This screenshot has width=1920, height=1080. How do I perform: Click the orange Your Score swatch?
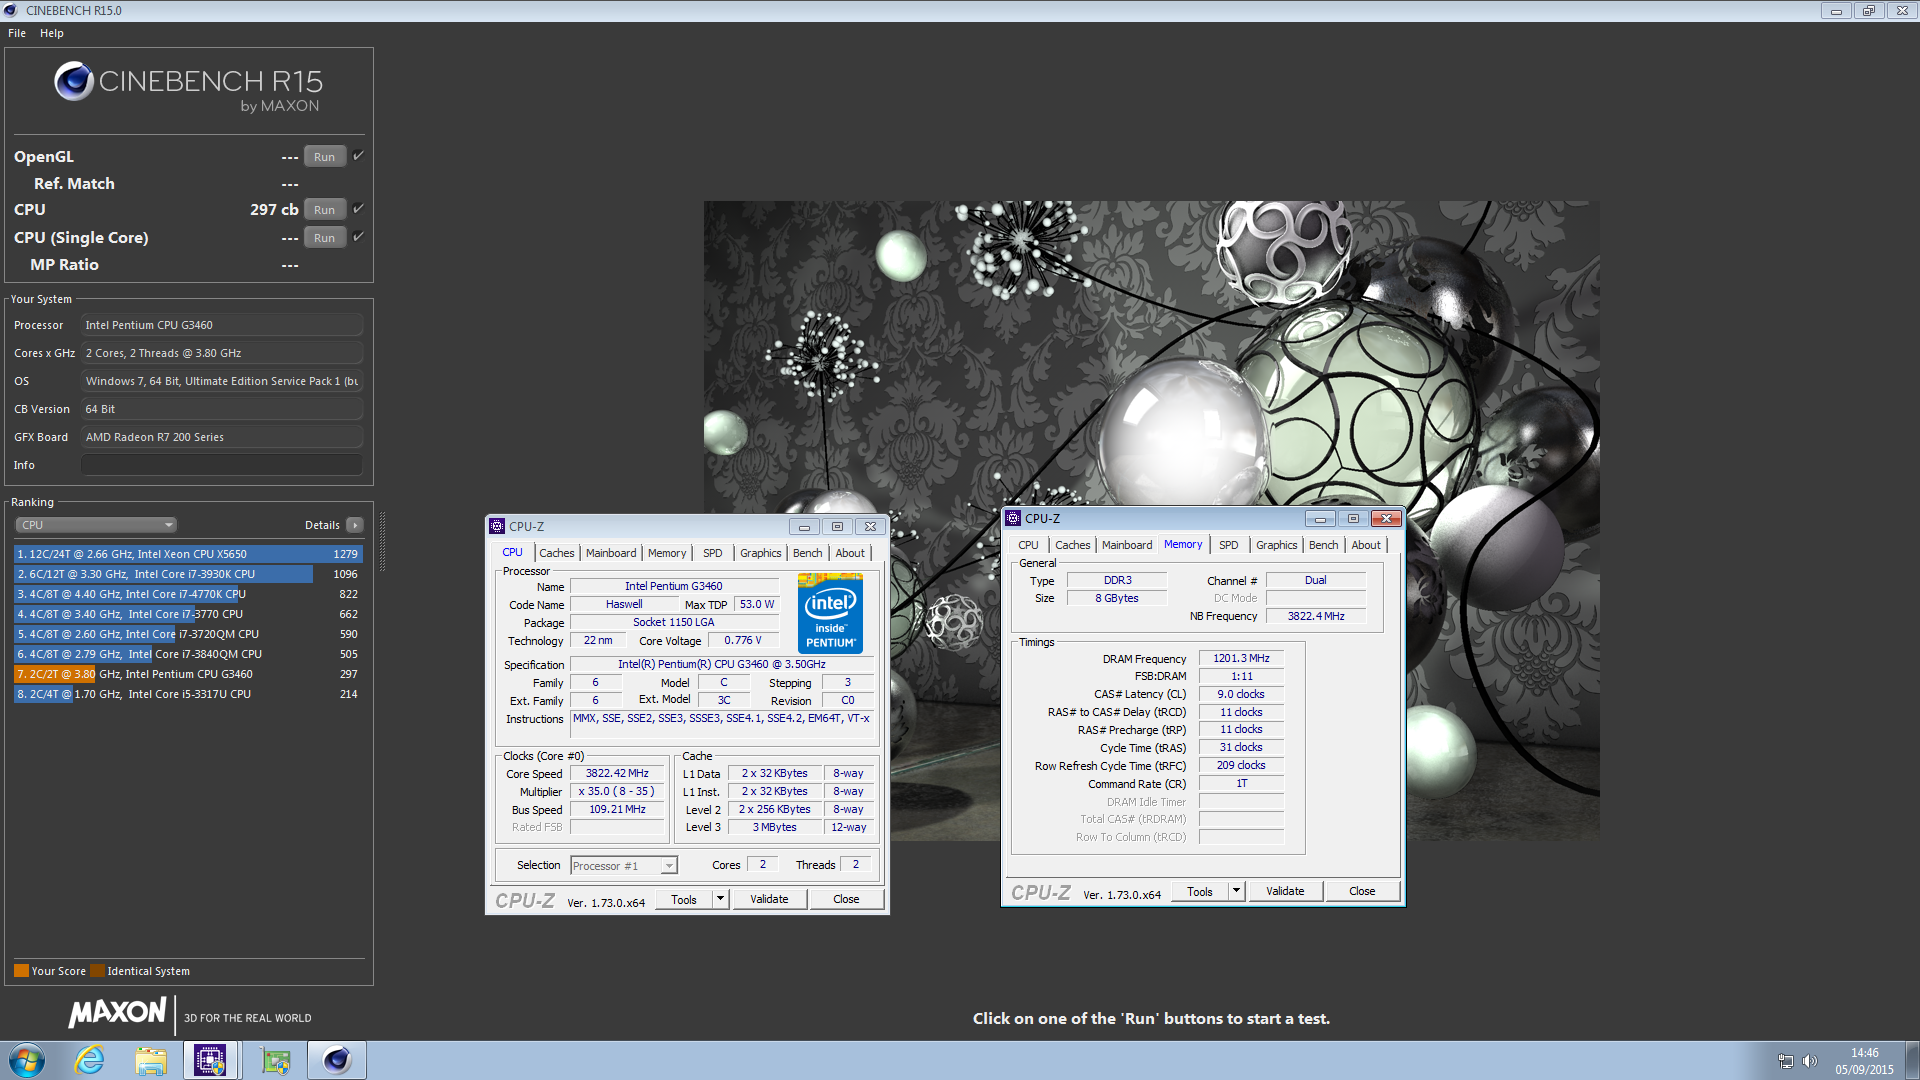pos(21,971)
